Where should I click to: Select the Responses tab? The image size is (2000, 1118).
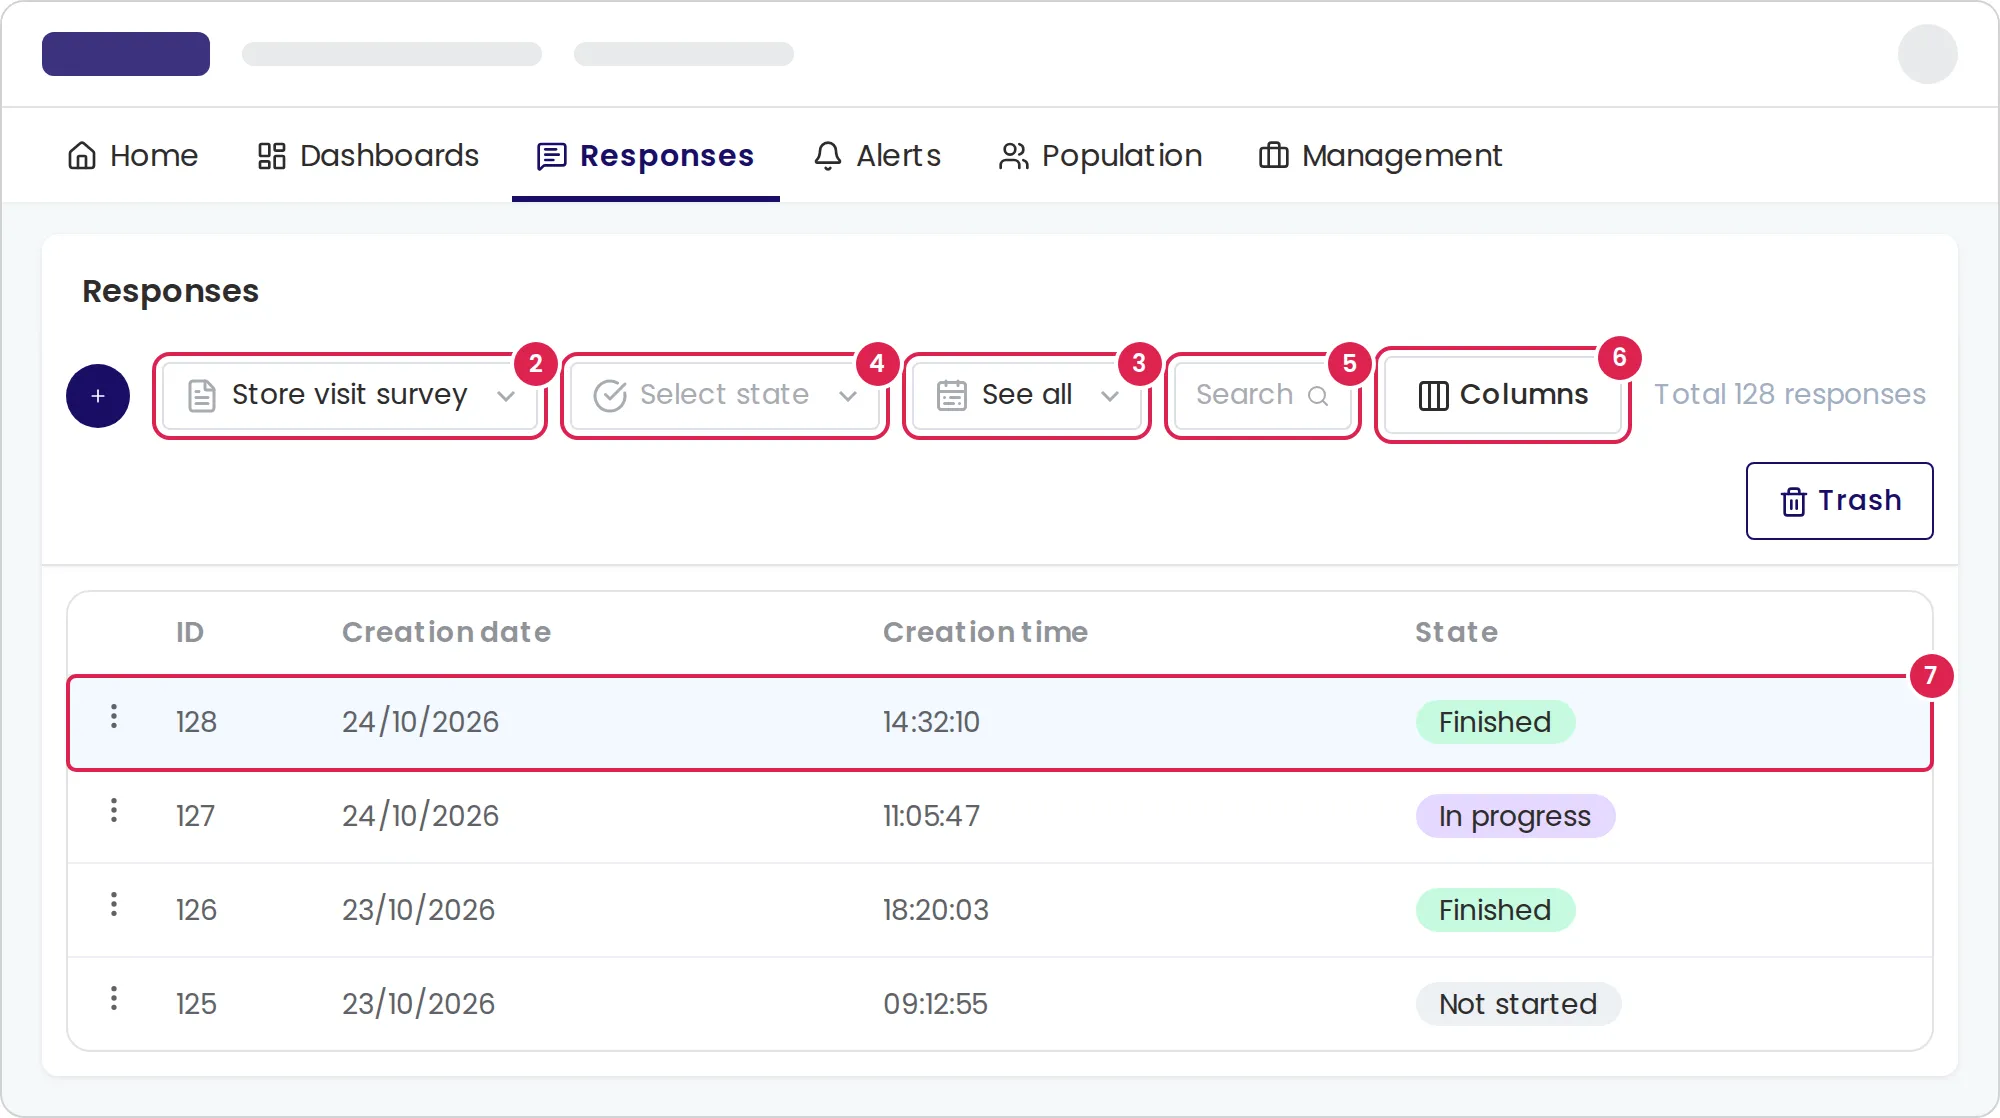(x=645, y=156)
